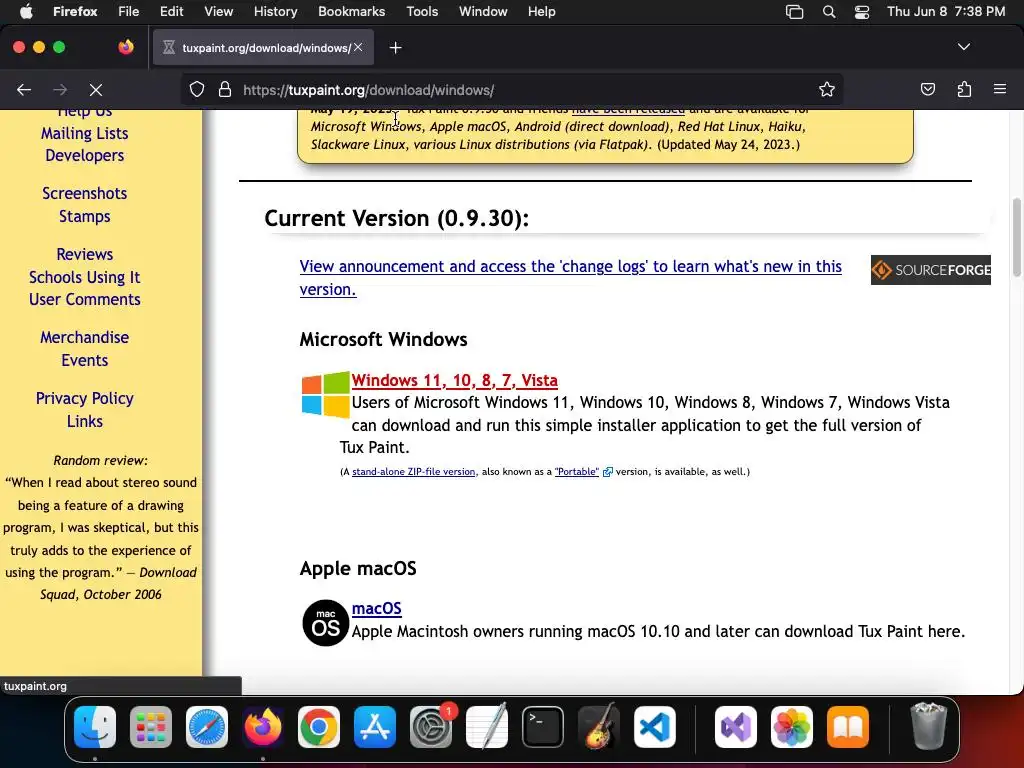Open the Reviews sidebar link
Screen dimensions: 1024x768
pos(84,254)
